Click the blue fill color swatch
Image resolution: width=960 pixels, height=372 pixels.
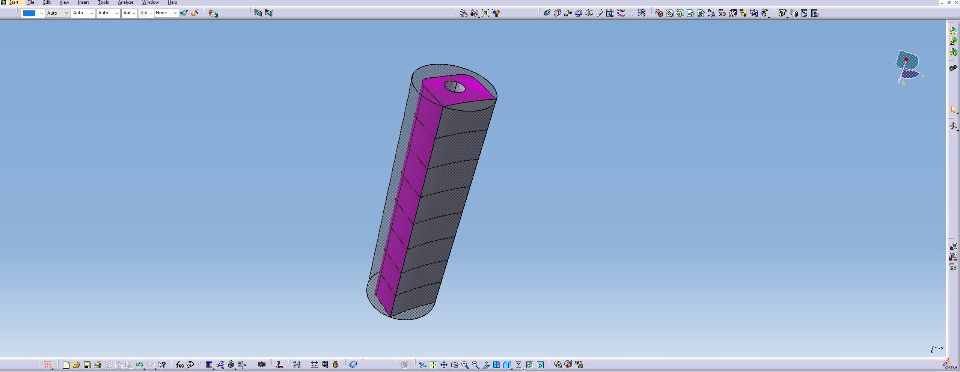[29, 13]
